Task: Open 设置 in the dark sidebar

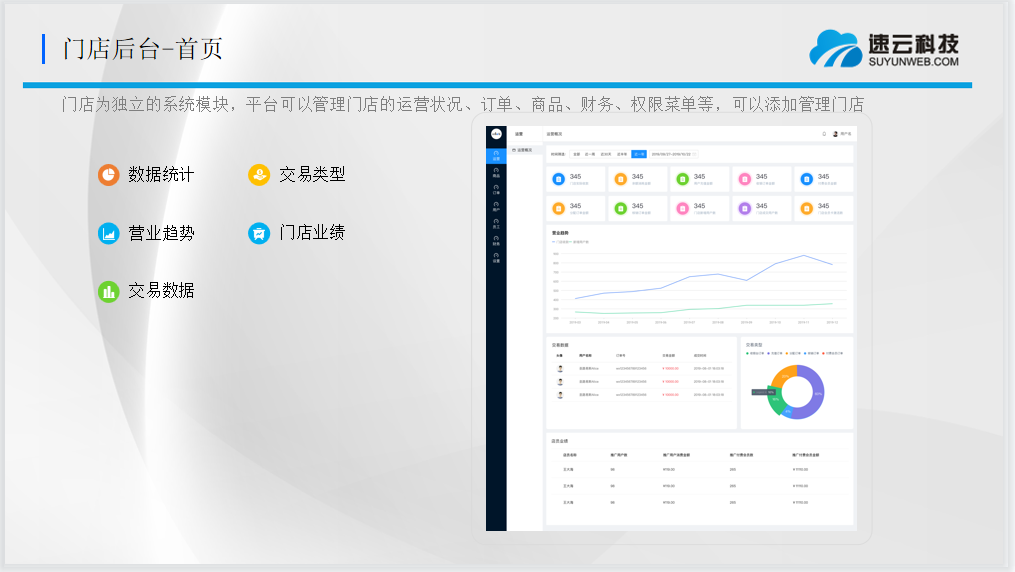Action: point(496,257)
